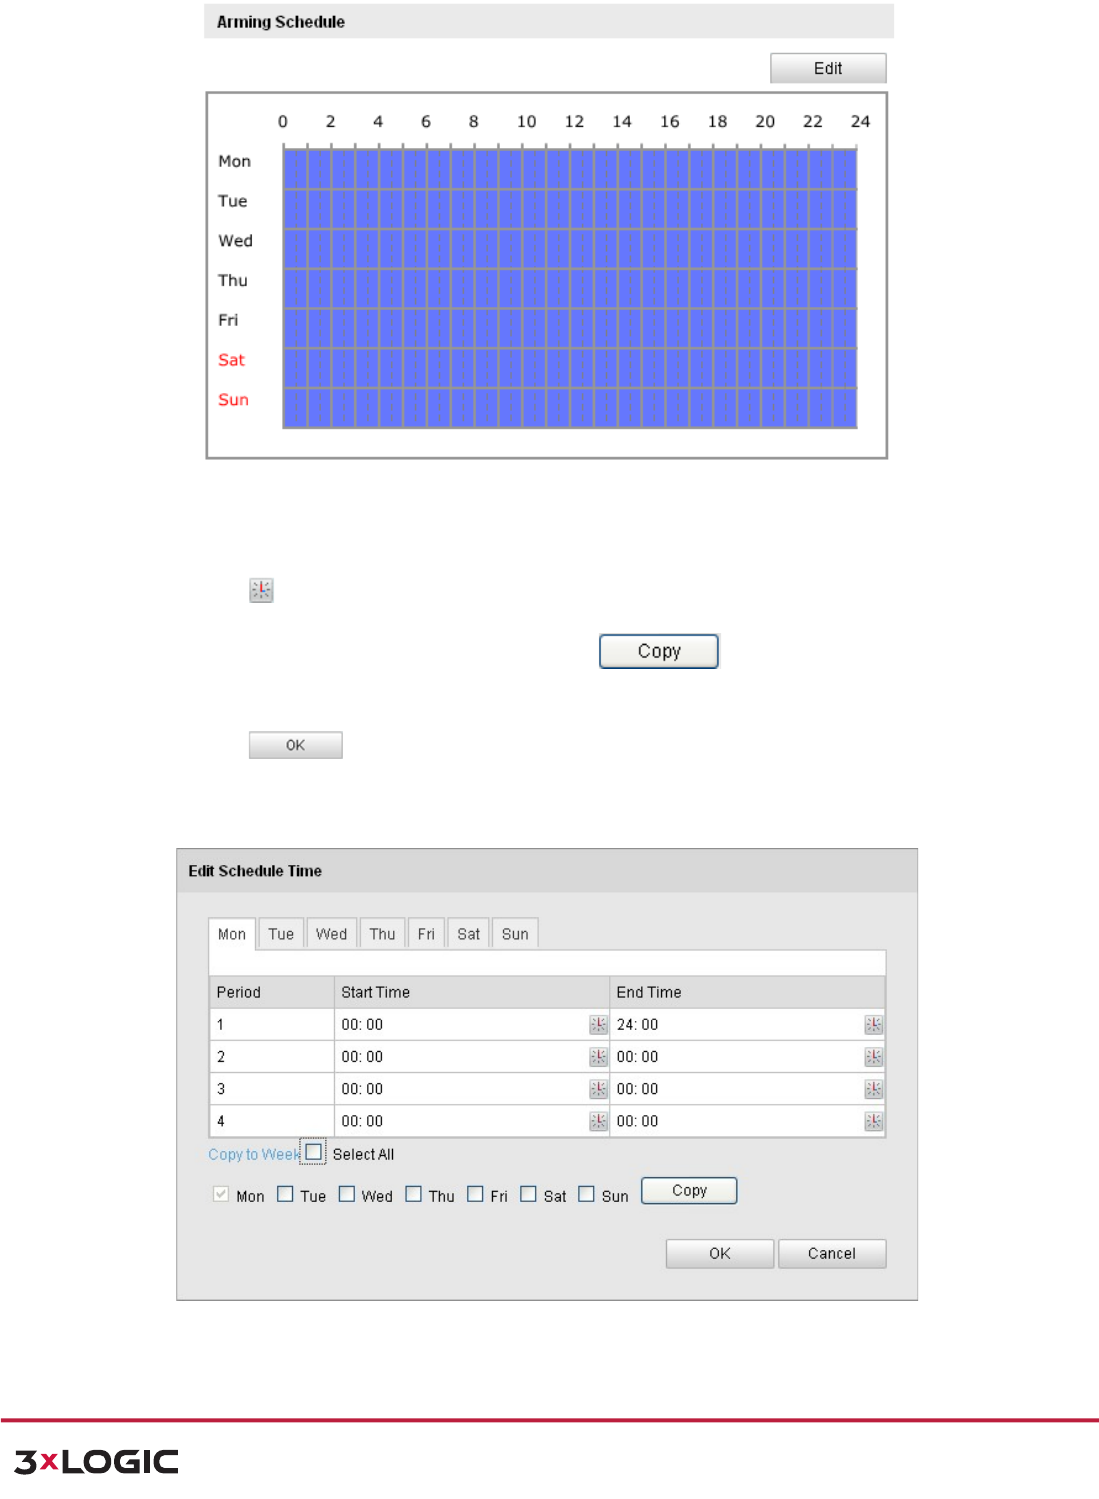This screenshot has width=1099, height=1499.
Task: Open time picker for period 1 end time
Action: coord(874,1025)
